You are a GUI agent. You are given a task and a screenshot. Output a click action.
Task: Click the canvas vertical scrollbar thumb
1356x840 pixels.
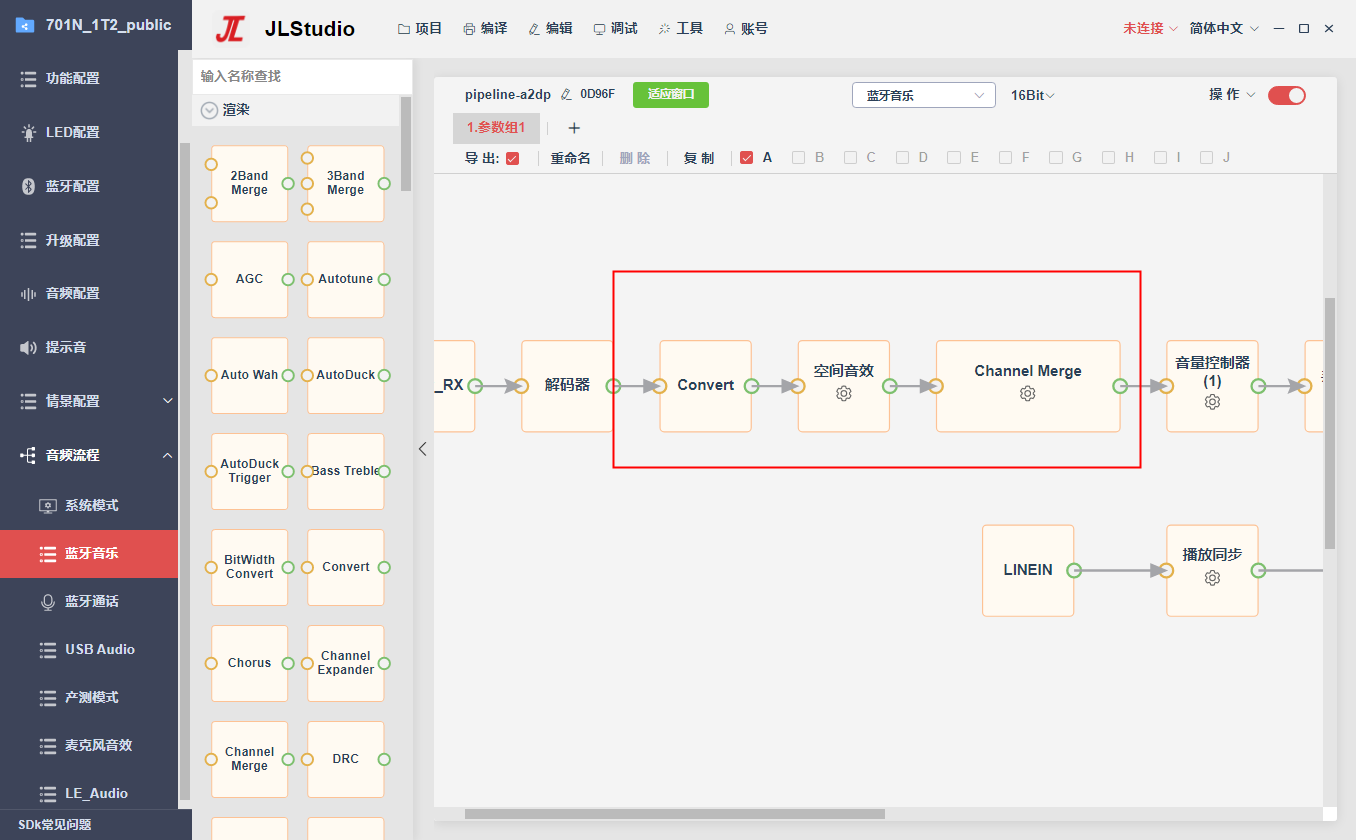click(x=1330, y=423)
